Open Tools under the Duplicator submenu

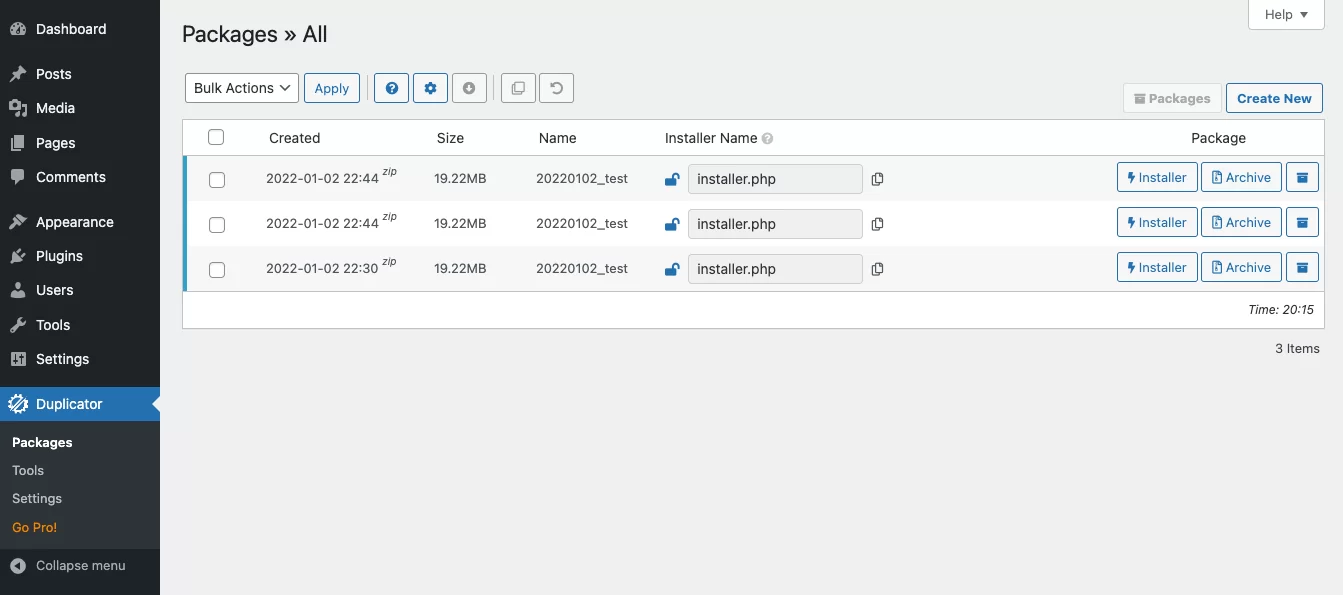pos(28,470)
